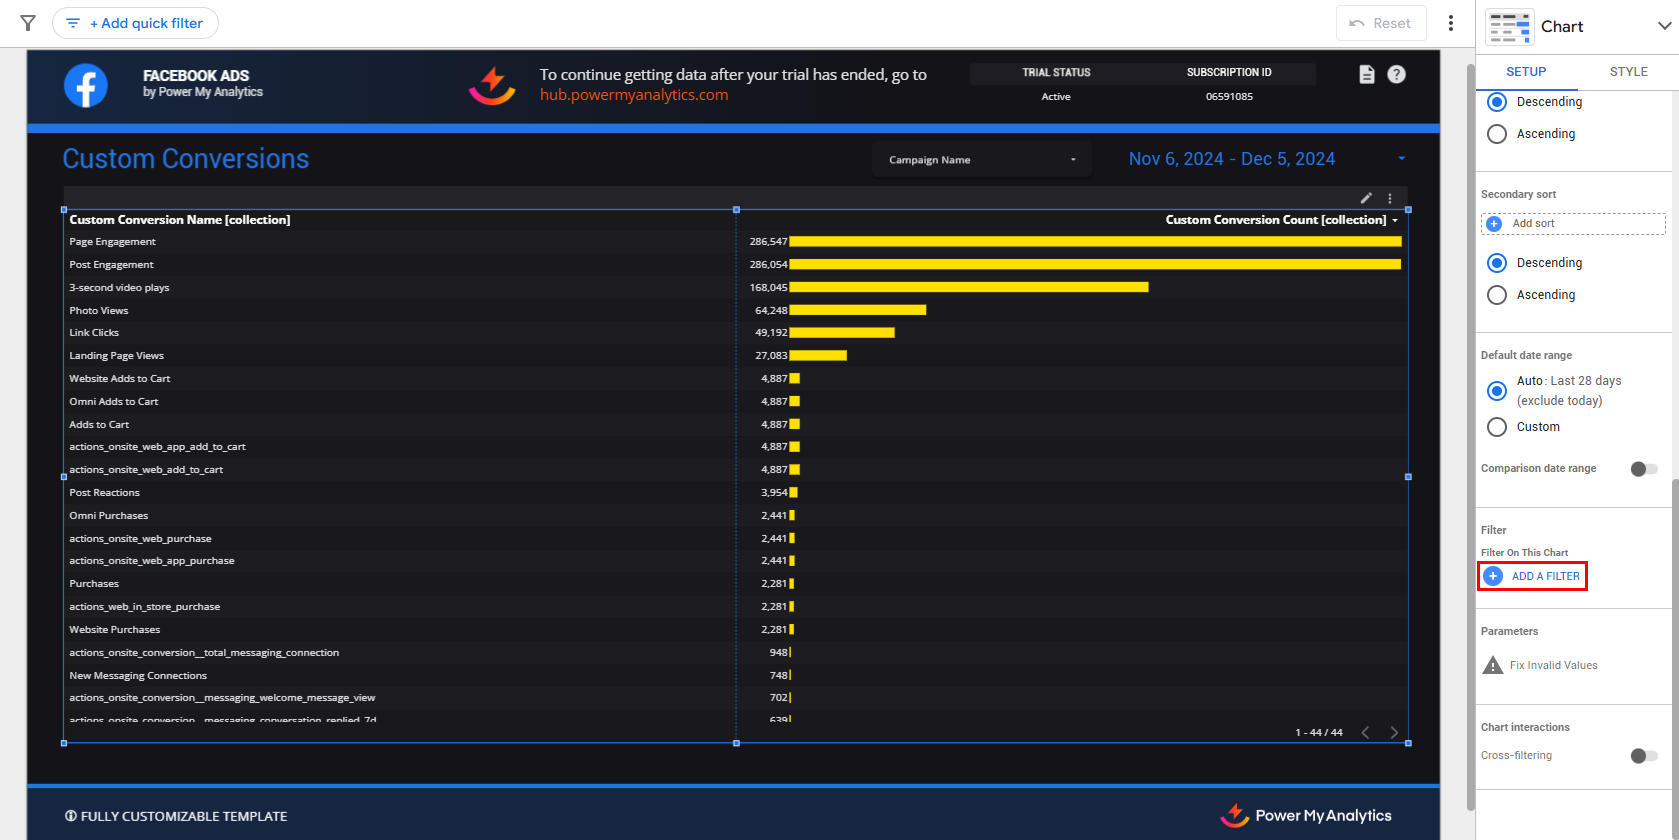The height and width of the screenshot is (840, 1679).
Task: Click Add quick filter button
Action: pos(135,23)
